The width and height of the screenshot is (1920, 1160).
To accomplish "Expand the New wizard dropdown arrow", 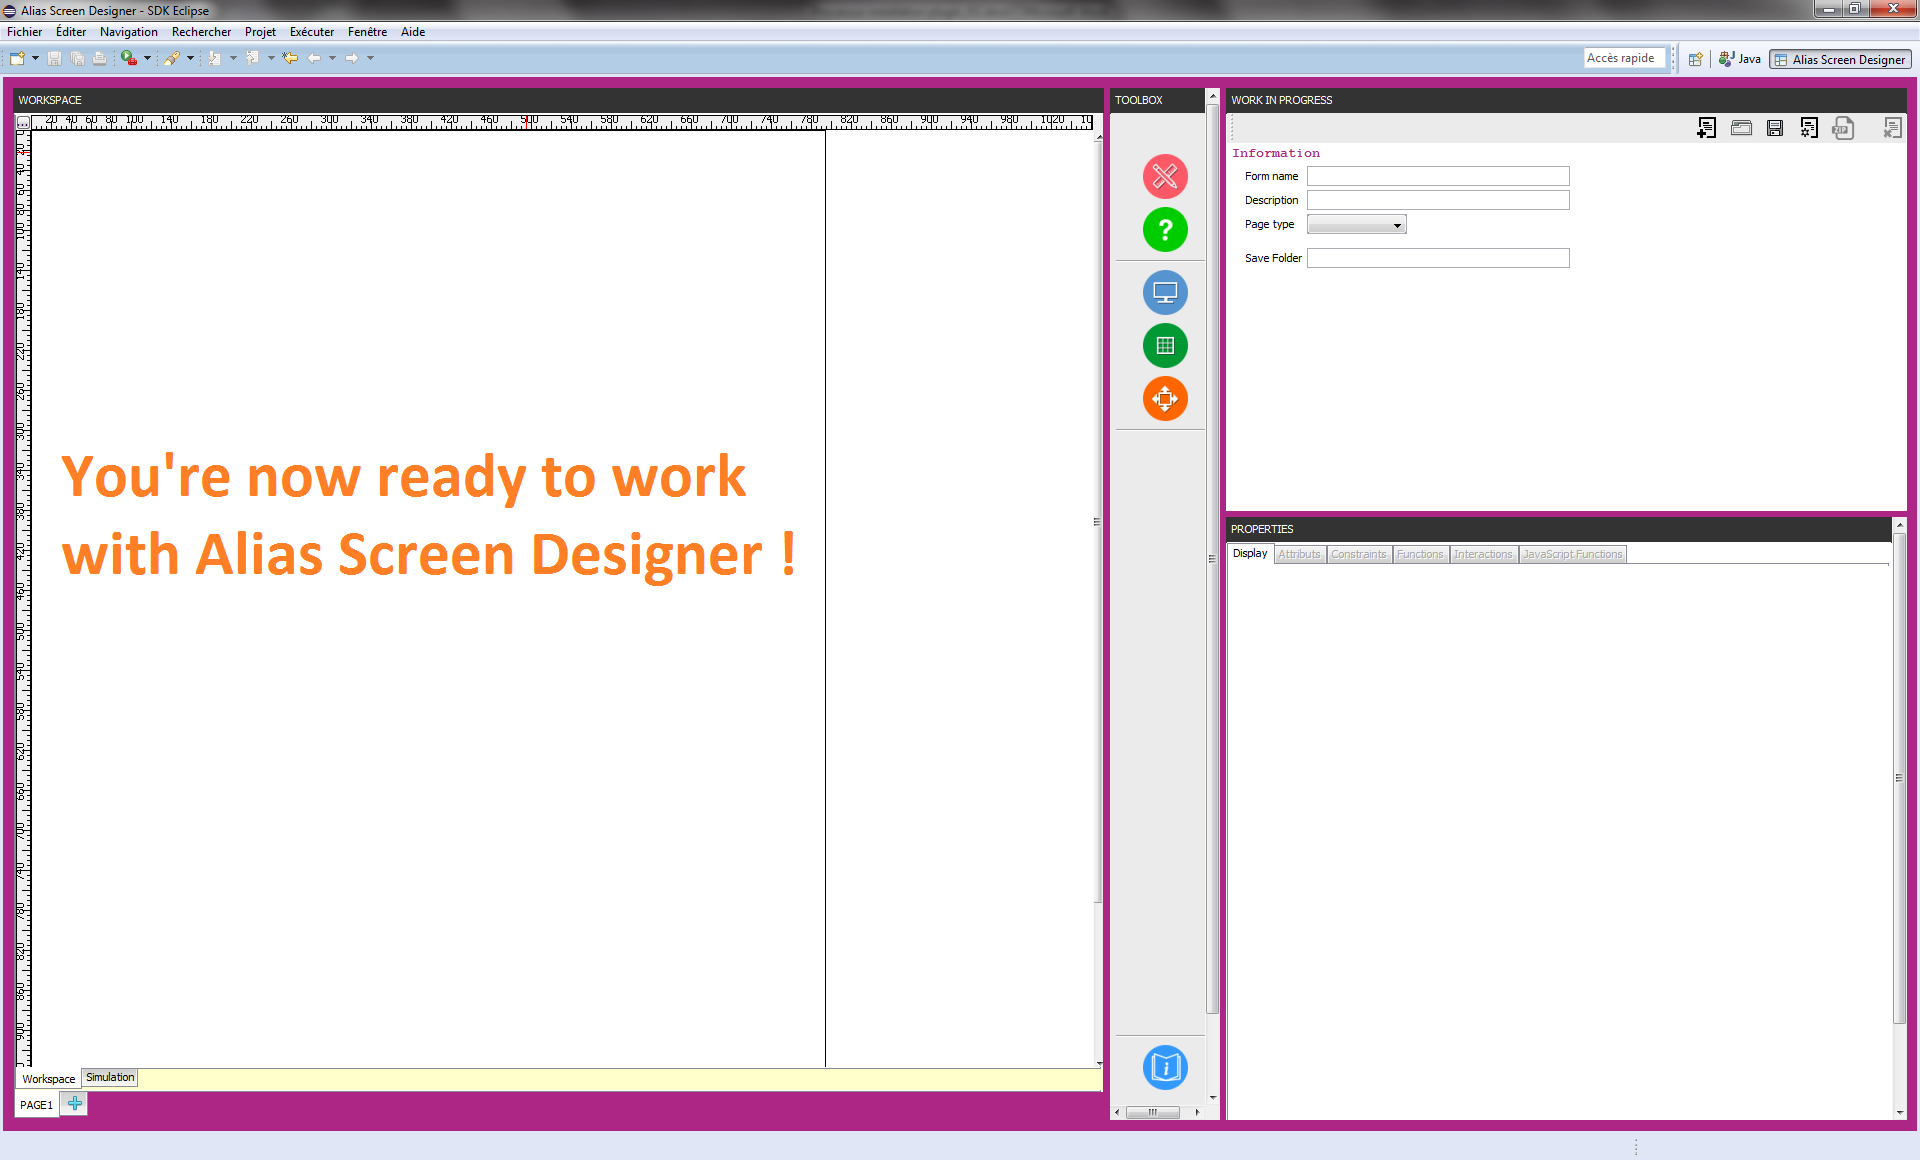I will [36, 58].
